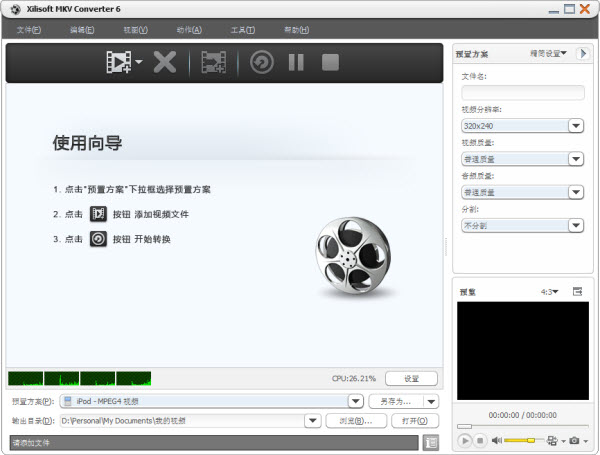Open the 文件(F) menu
600x455 pixels.
click(29, 30)
